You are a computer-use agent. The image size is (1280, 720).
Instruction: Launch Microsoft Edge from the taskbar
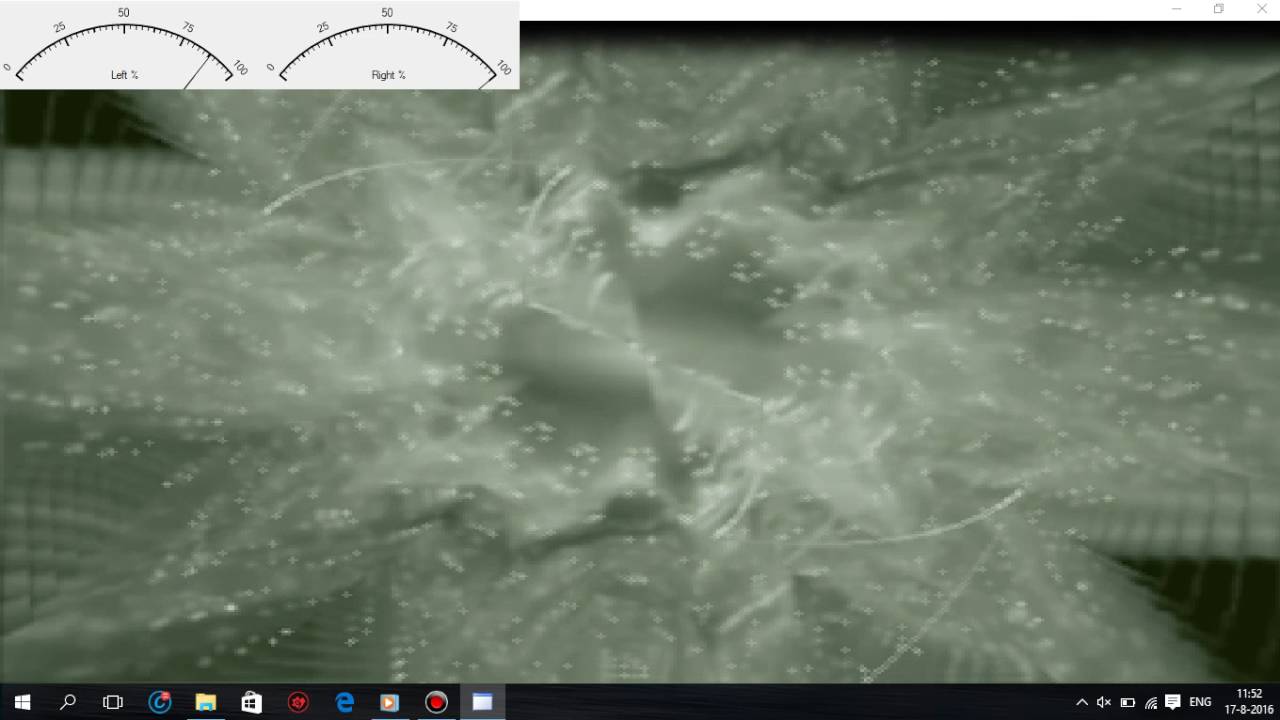pyautogui.click(x=344, y=702)
